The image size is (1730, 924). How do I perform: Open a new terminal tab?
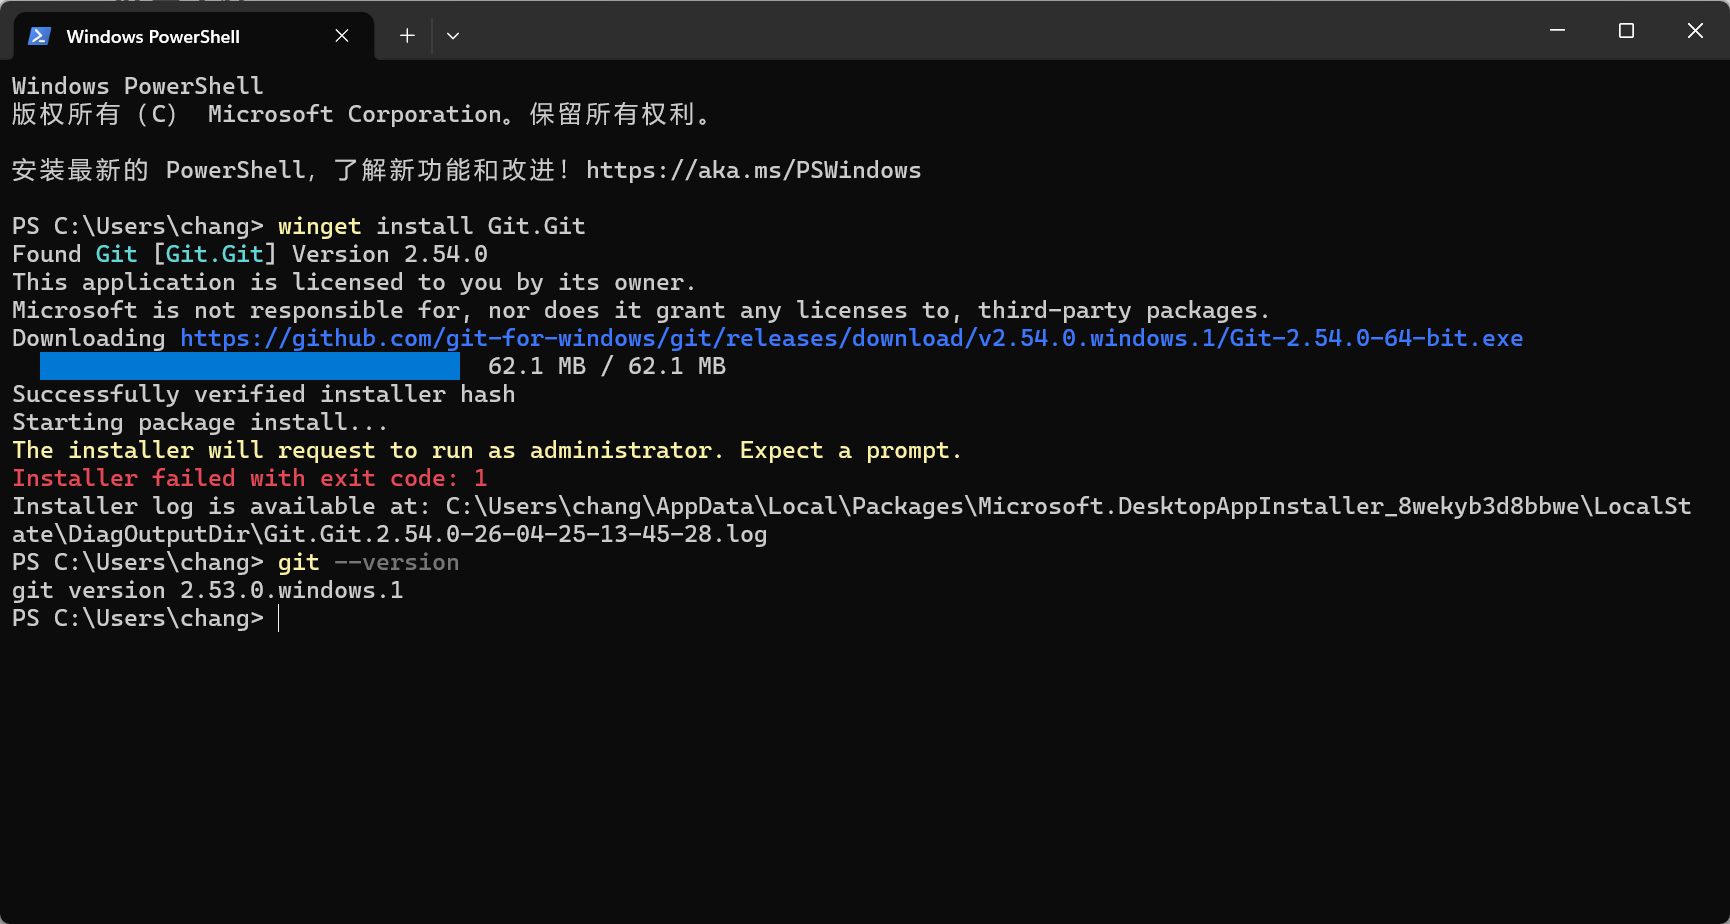pyautogui.click(x=407, y=36)
